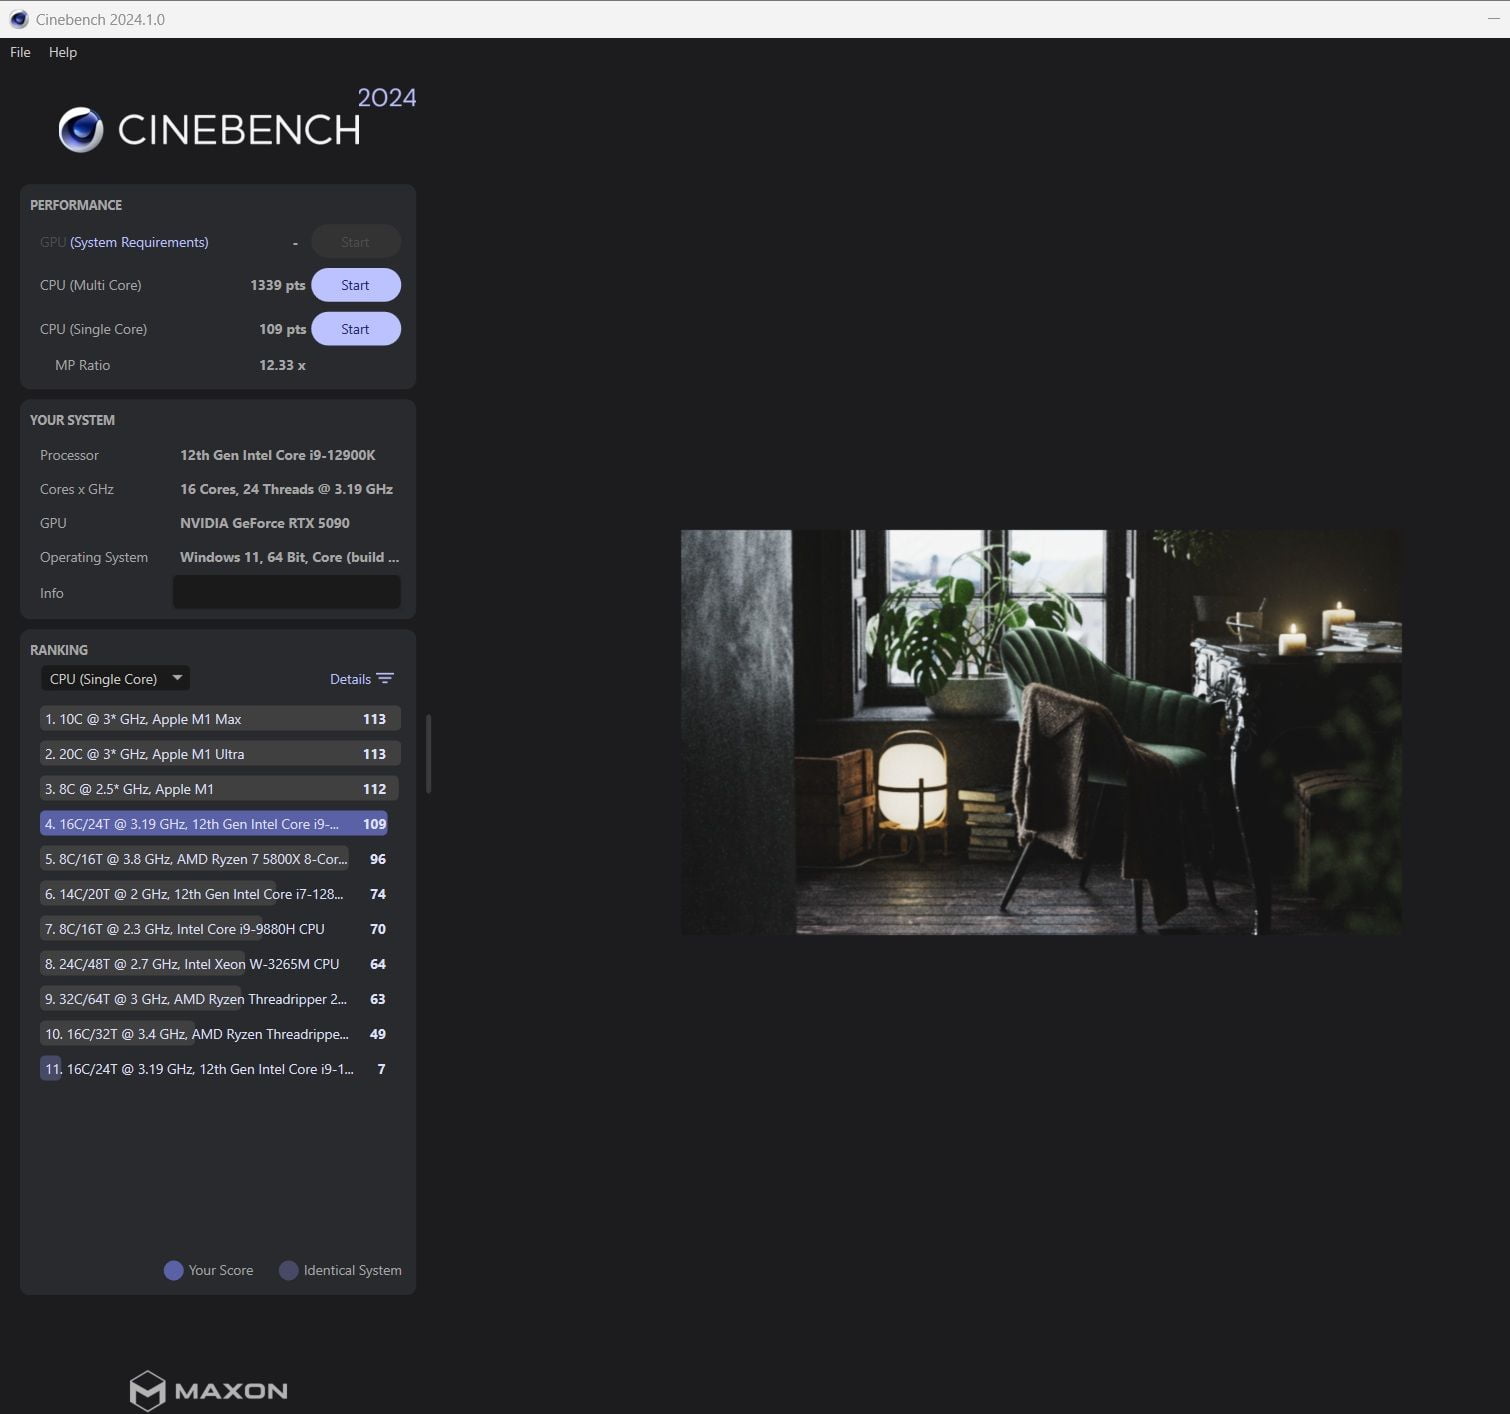Screen dimensions: 1510x1414
Task: Select ranking row 12th Gen Intel Core i7
Action: 220,894
